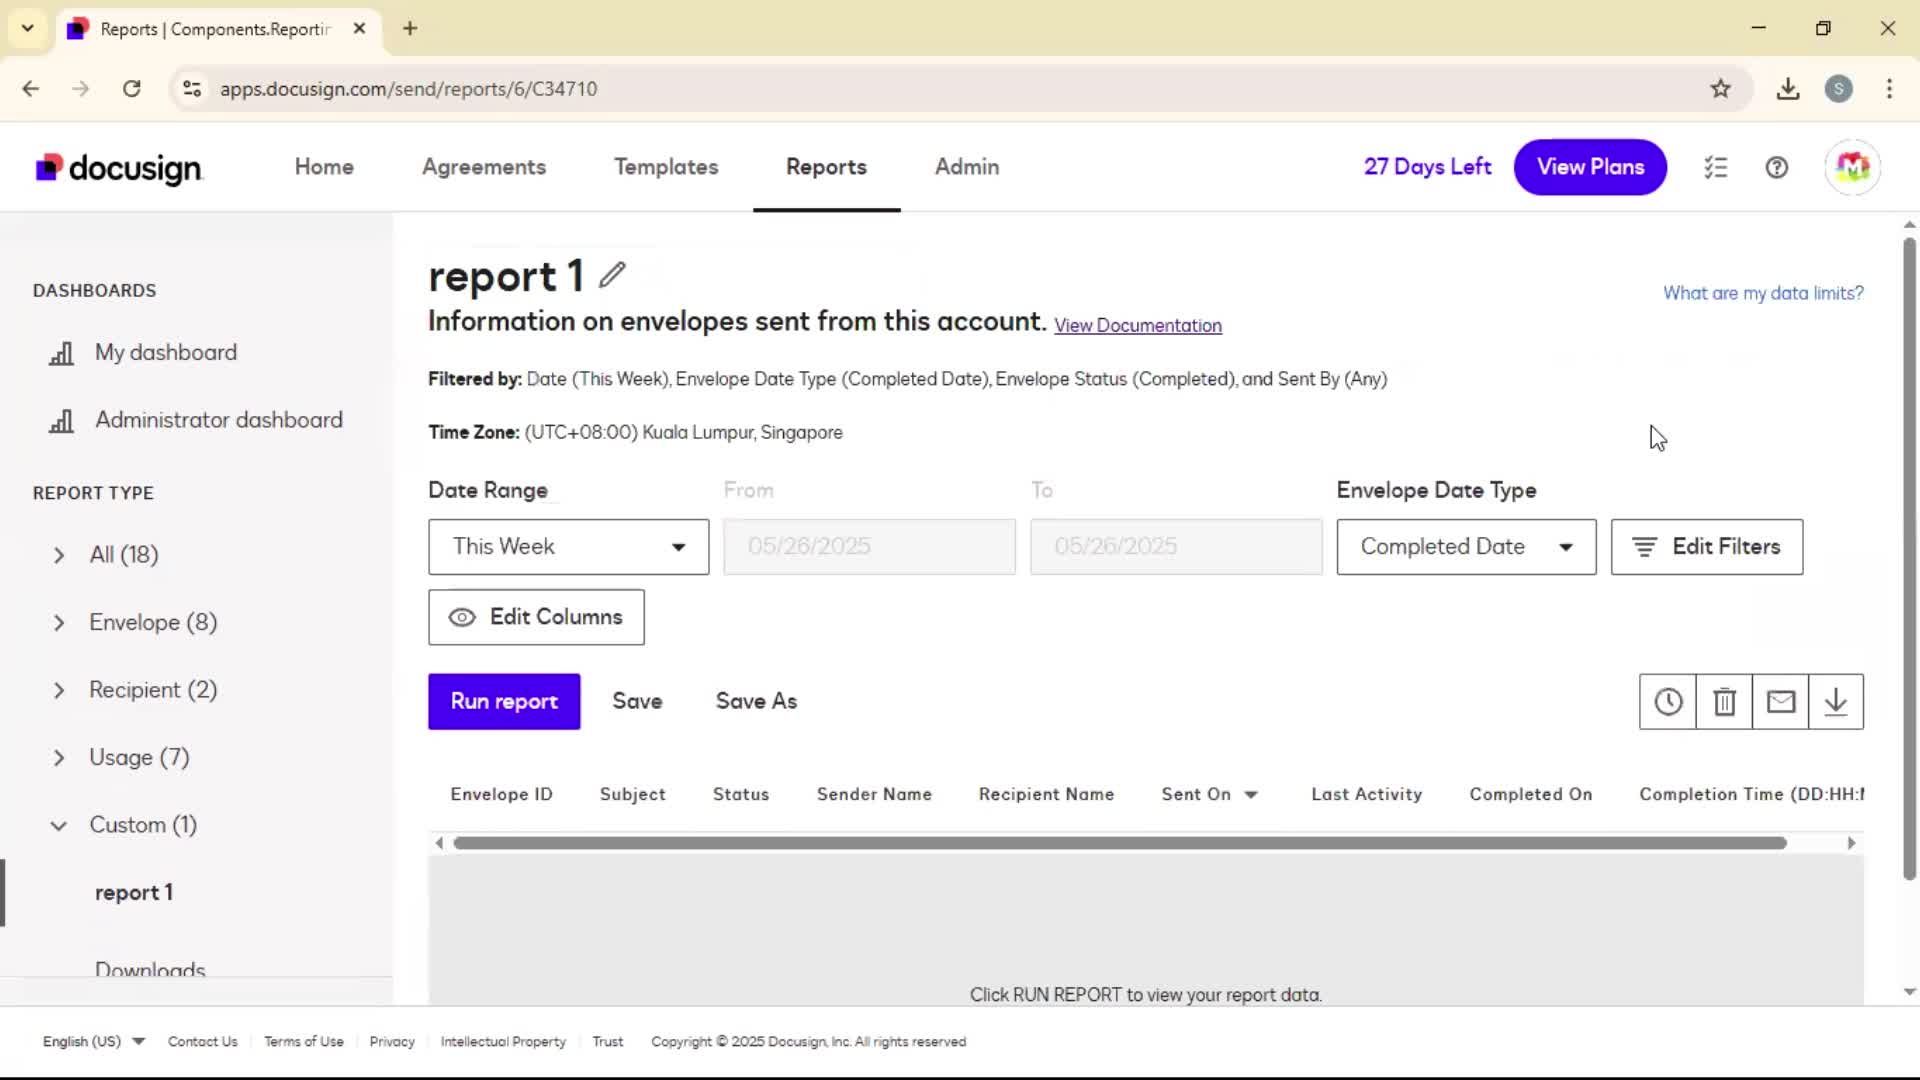Open tab search dropdown arrow

click(x=28, y=28)
